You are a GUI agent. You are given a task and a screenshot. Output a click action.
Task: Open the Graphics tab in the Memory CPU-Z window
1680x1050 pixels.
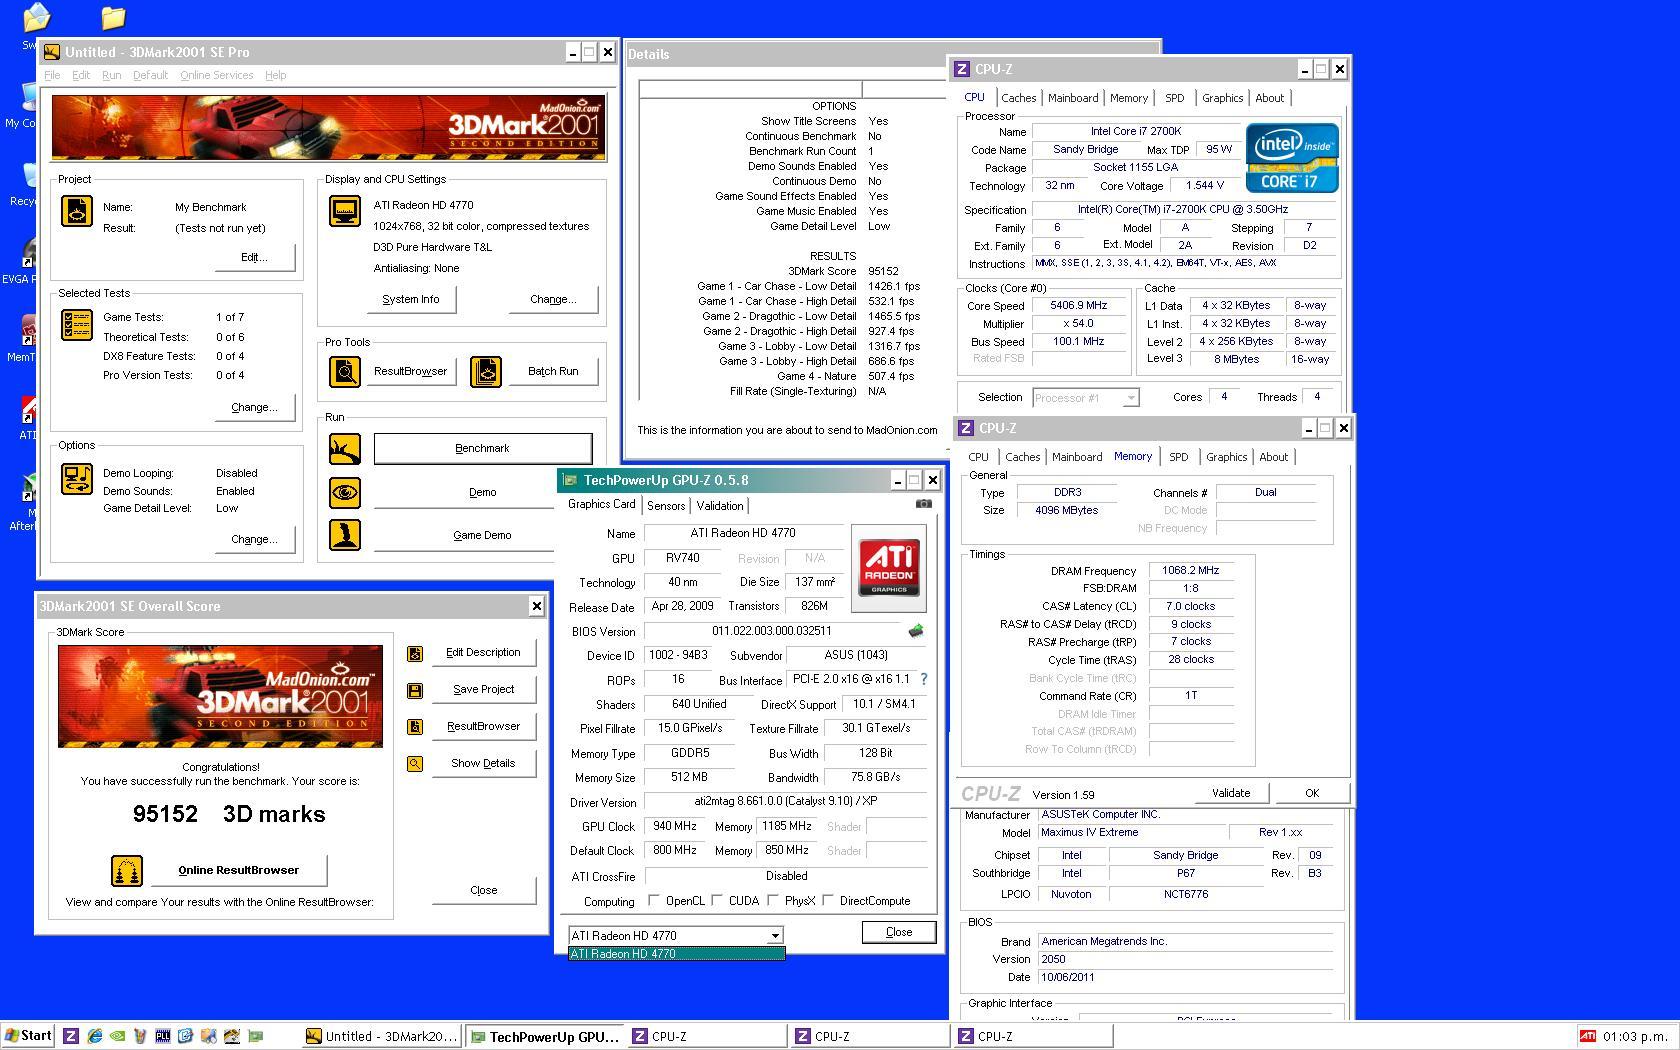point(1226,457)
